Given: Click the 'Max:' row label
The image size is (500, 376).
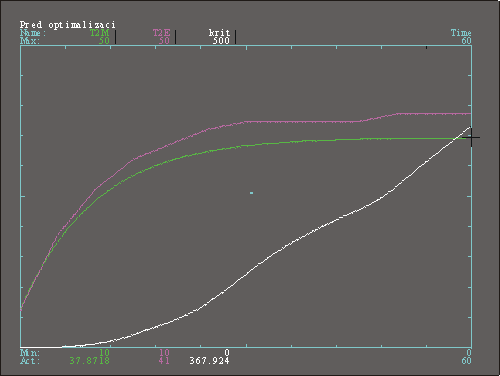Looking at the screenshot, I should [30, 41].
